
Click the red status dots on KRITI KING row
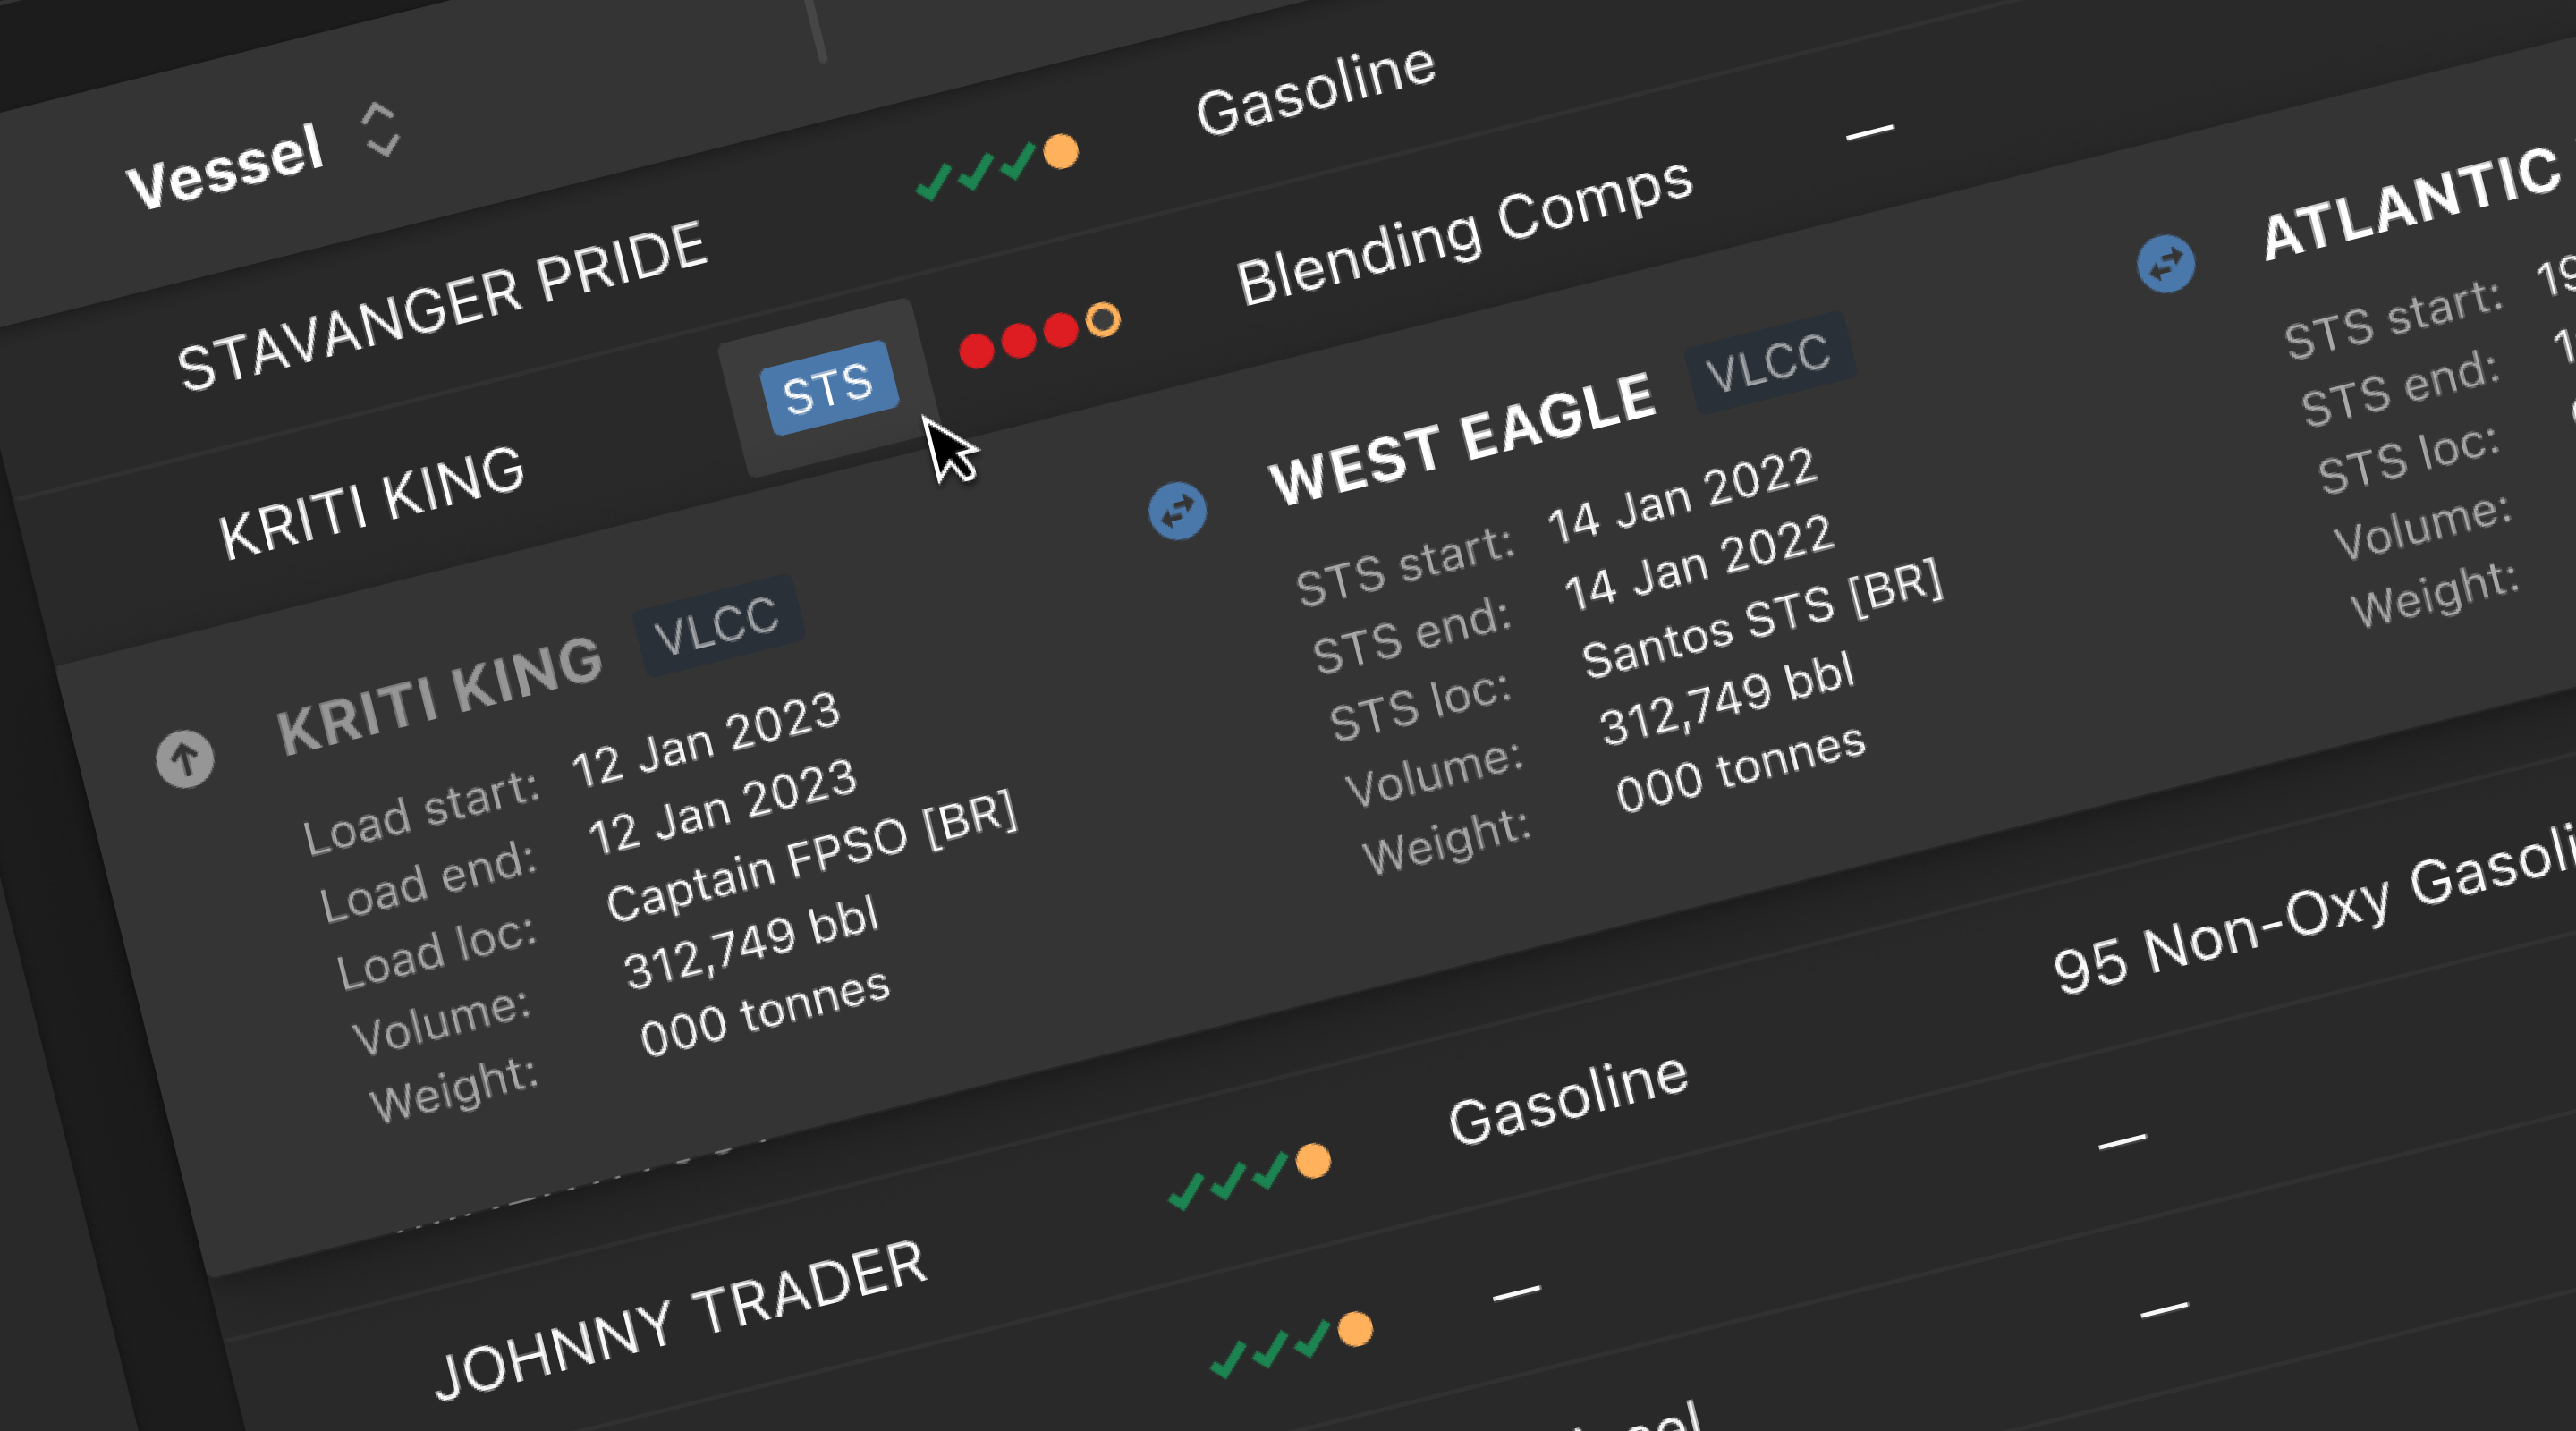pos(1018,340)
